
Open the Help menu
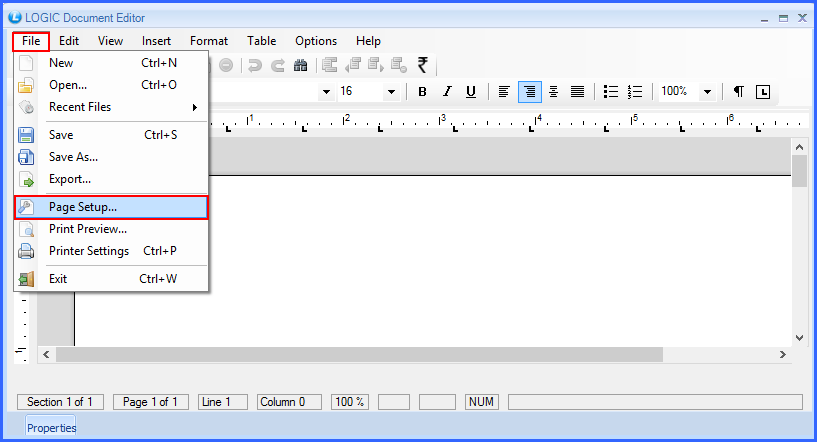pyautogui.click(x=368, y=41)
